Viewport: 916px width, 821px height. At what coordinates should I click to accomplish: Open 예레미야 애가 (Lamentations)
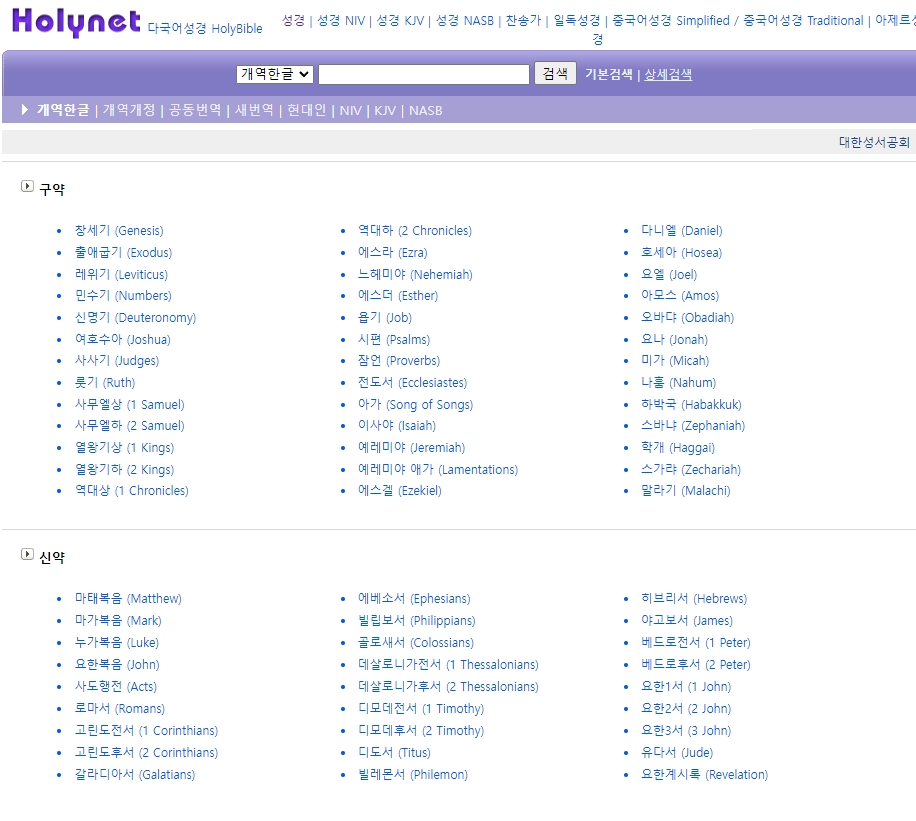[x=438, y=470]
